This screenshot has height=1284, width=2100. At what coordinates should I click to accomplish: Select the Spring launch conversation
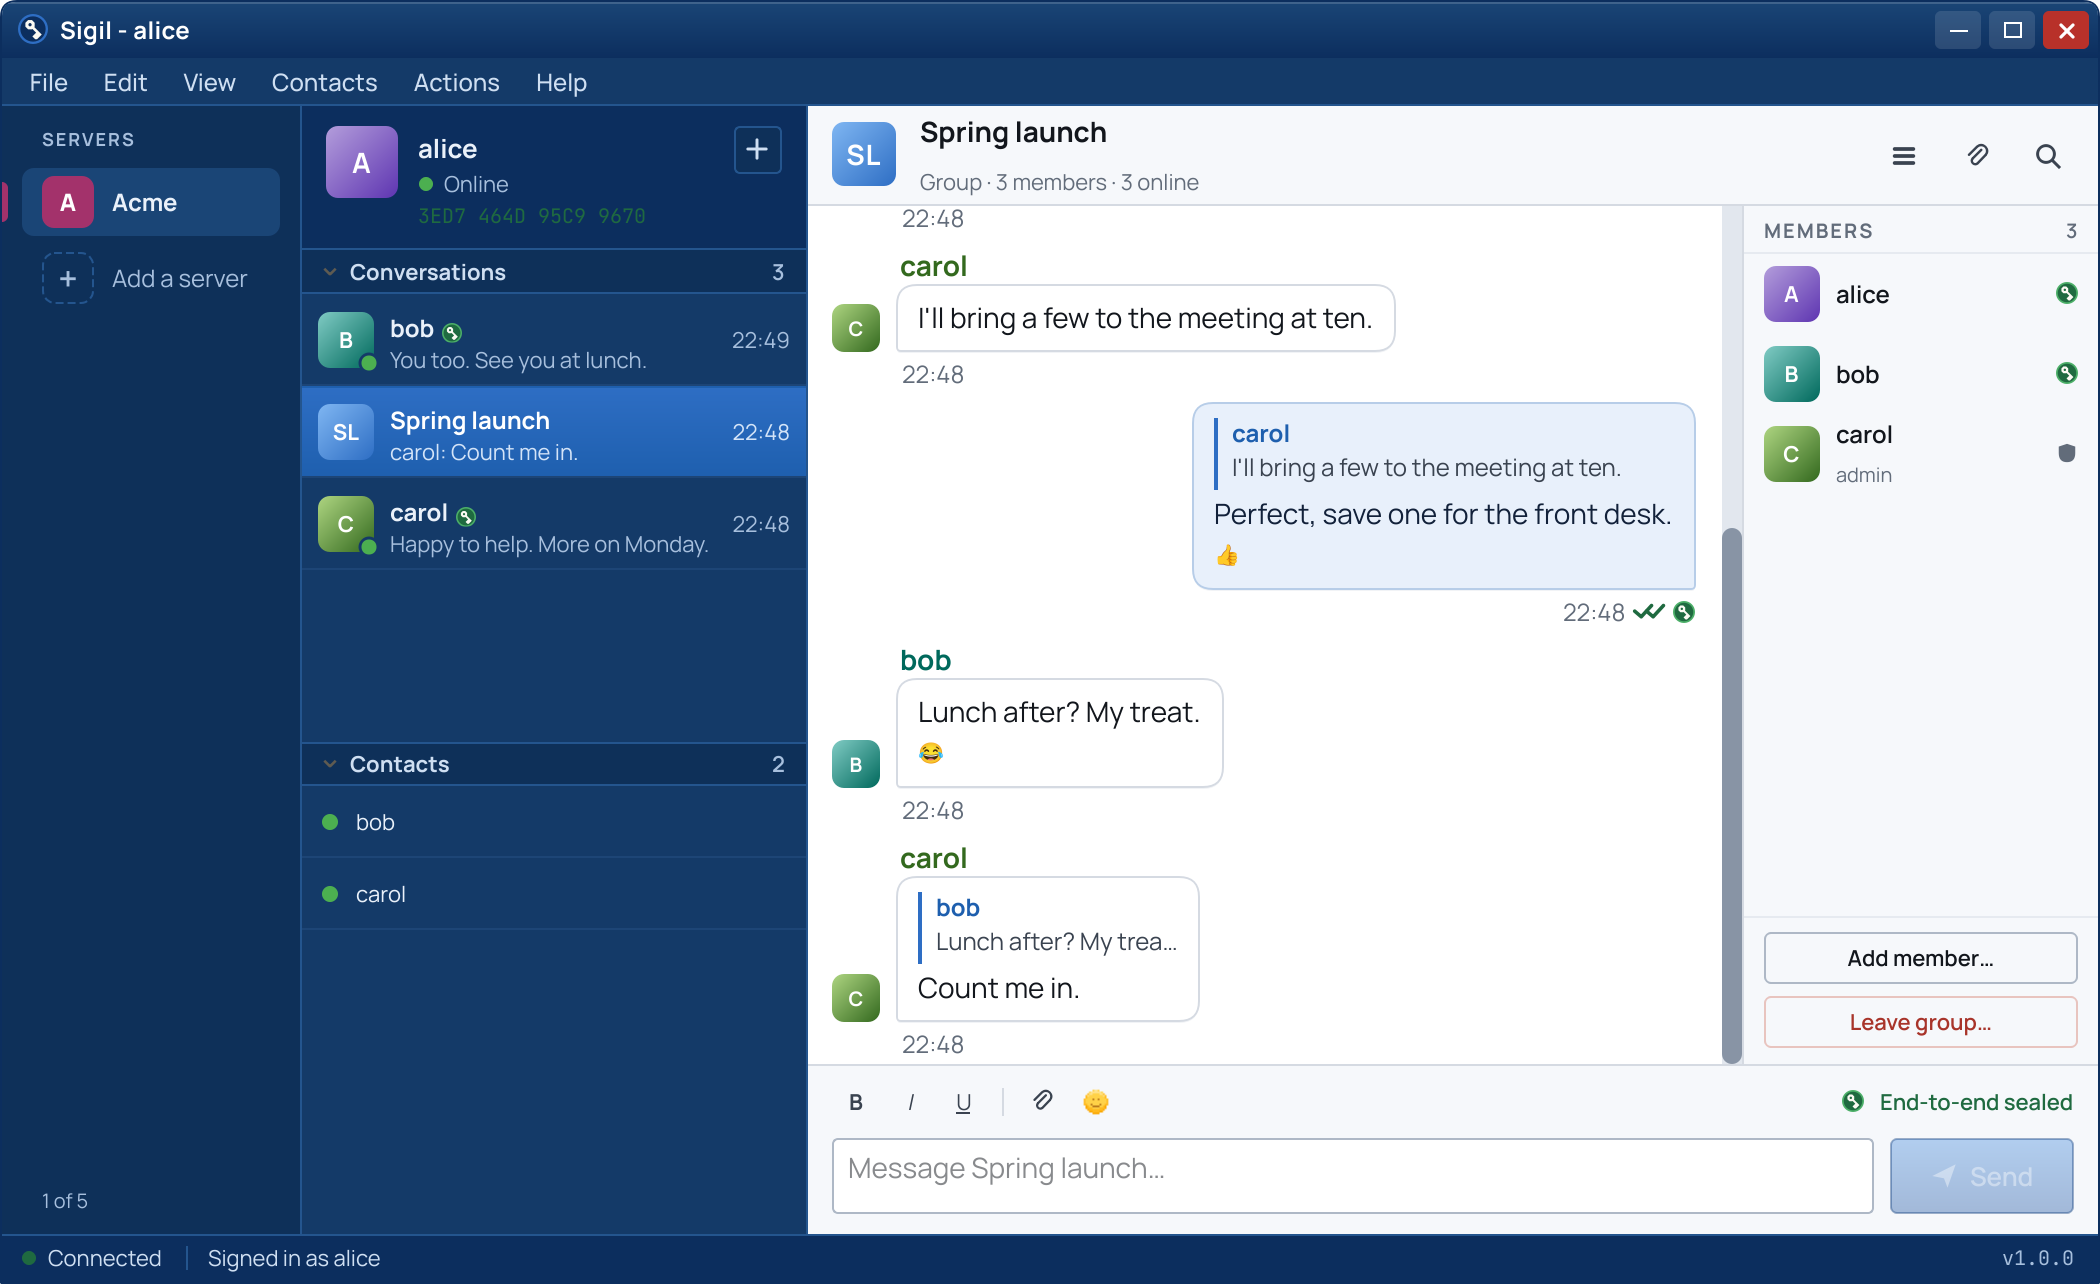[553, 432]
